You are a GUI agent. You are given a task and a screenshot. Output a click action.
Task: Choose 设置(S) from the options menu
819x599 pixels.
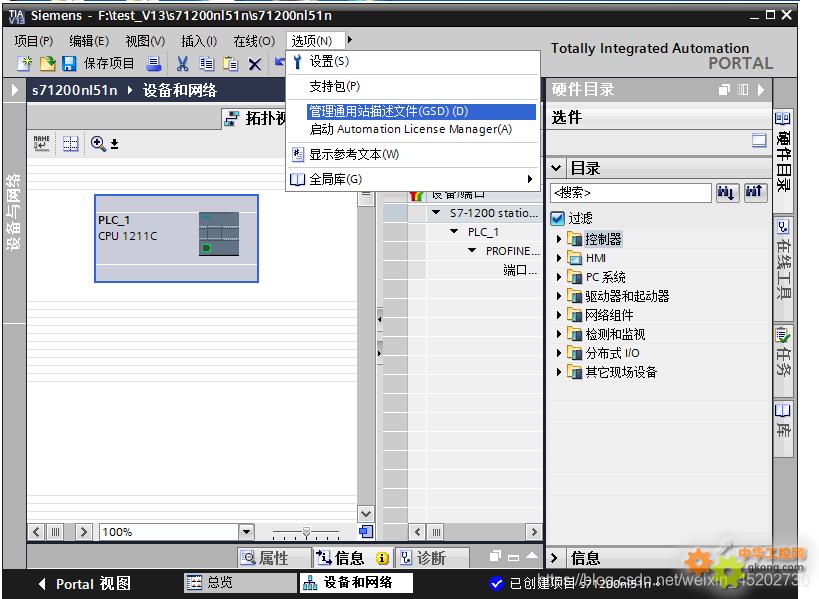(413, 62)
